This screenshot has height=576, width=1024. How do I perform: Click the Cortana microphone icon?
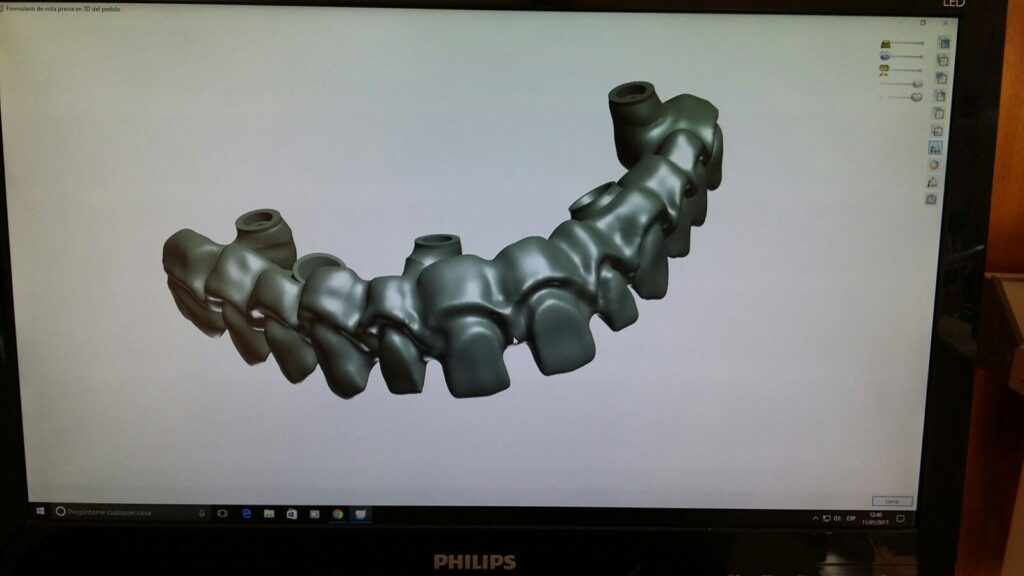pyautogui.click(x=201, y=513)
